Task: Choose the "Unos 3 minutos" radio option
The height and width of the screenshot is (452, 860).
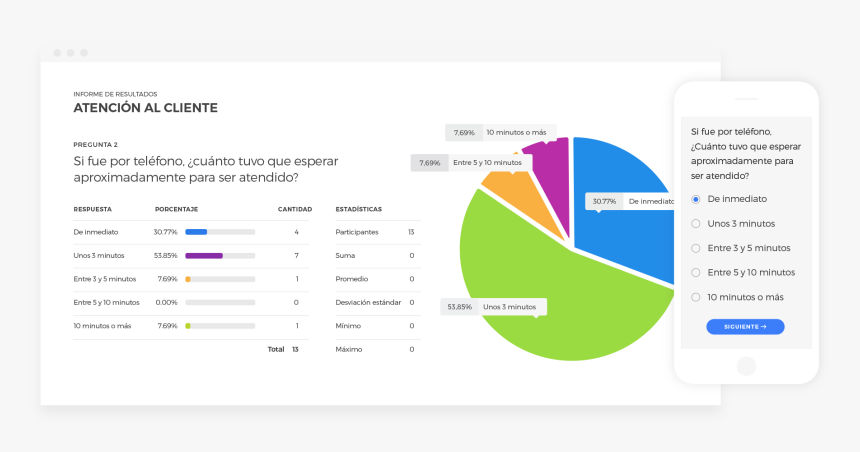Action: tap(695, 224)
